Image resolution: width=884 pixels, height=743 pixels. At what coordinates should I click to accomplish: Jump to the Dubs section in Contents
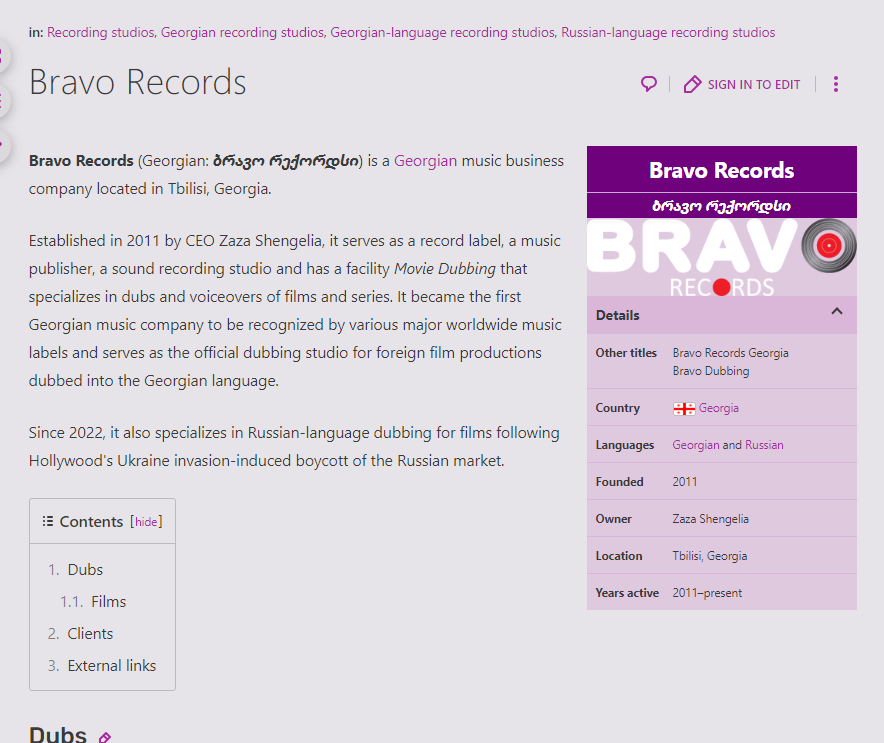(85, 569)
